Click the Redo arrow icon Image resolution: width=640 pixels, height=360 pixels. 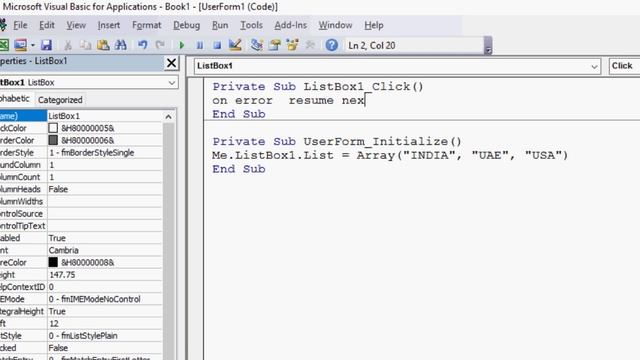(x=160, y=45)
